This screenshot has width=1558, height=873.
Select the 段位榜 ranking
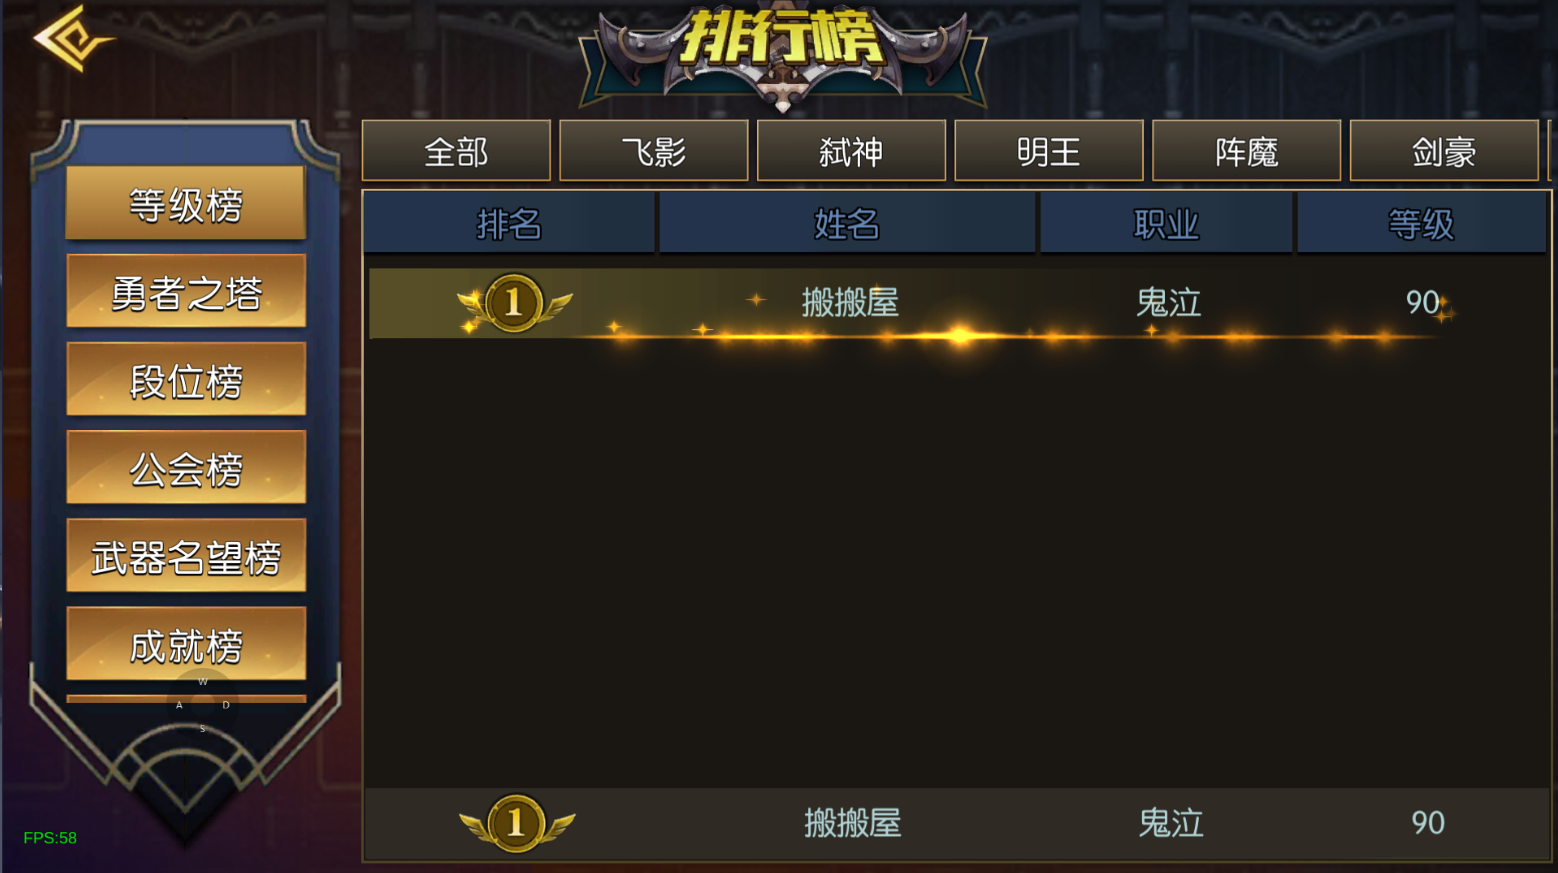pyautogui.click(x=186, y=379)
